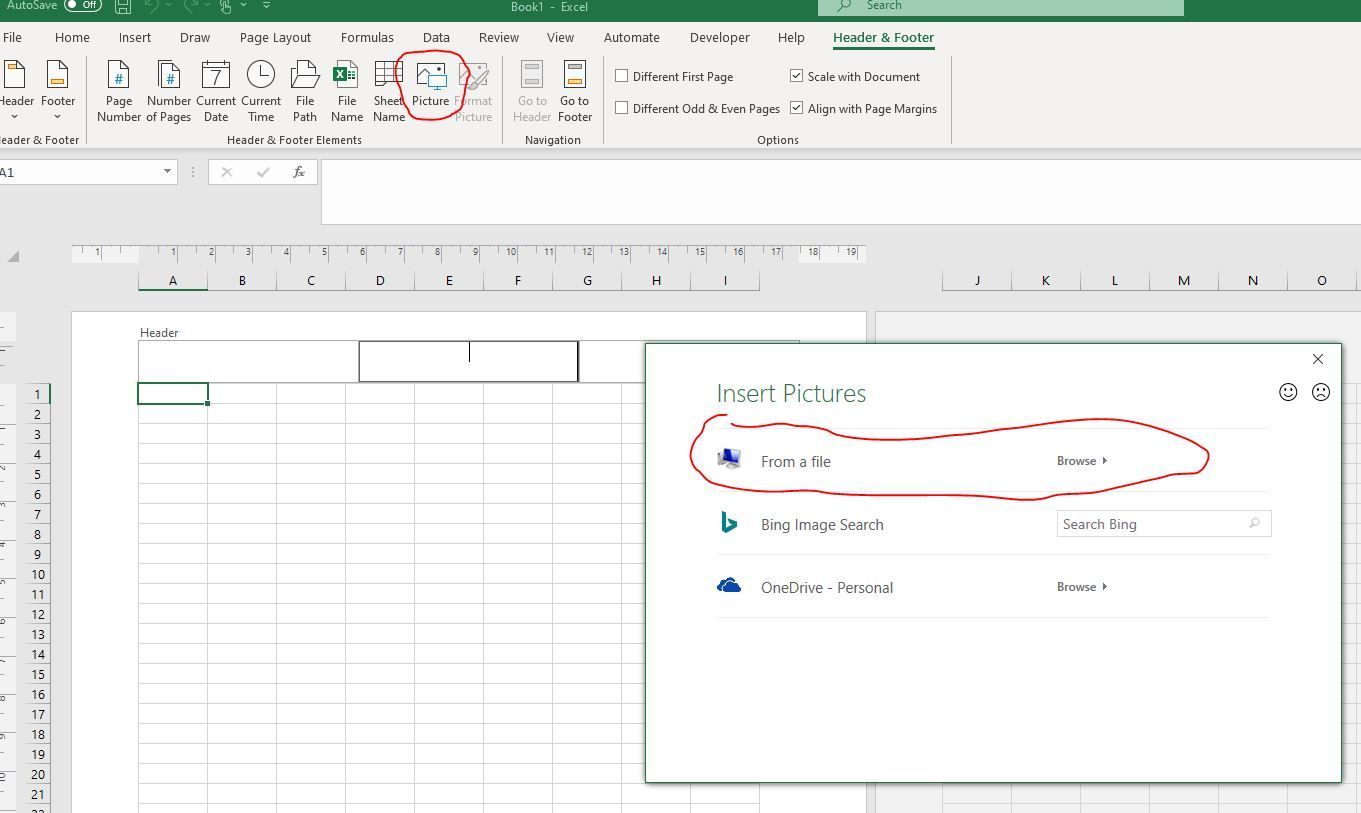1361x813 pixels.
Task: Toggle Different Odd & Even Pages
Action: click(622, 108)
